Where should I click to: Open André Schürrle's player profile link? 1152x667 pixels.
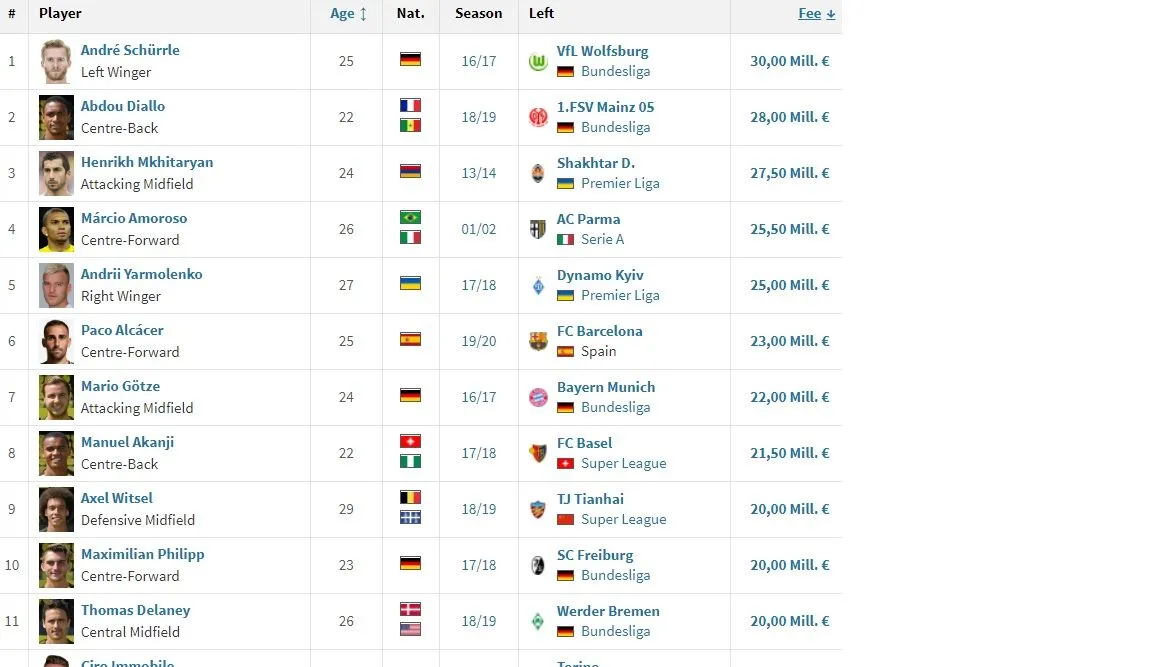130,50
